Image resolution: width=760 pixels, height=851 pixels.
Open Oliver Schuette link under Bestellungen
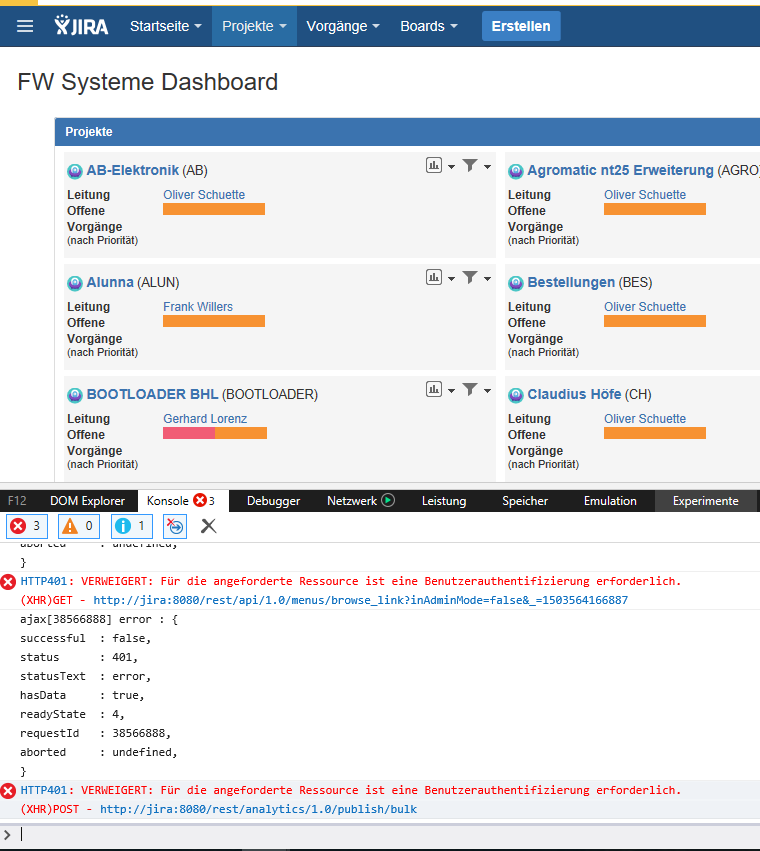pos(645,307)
